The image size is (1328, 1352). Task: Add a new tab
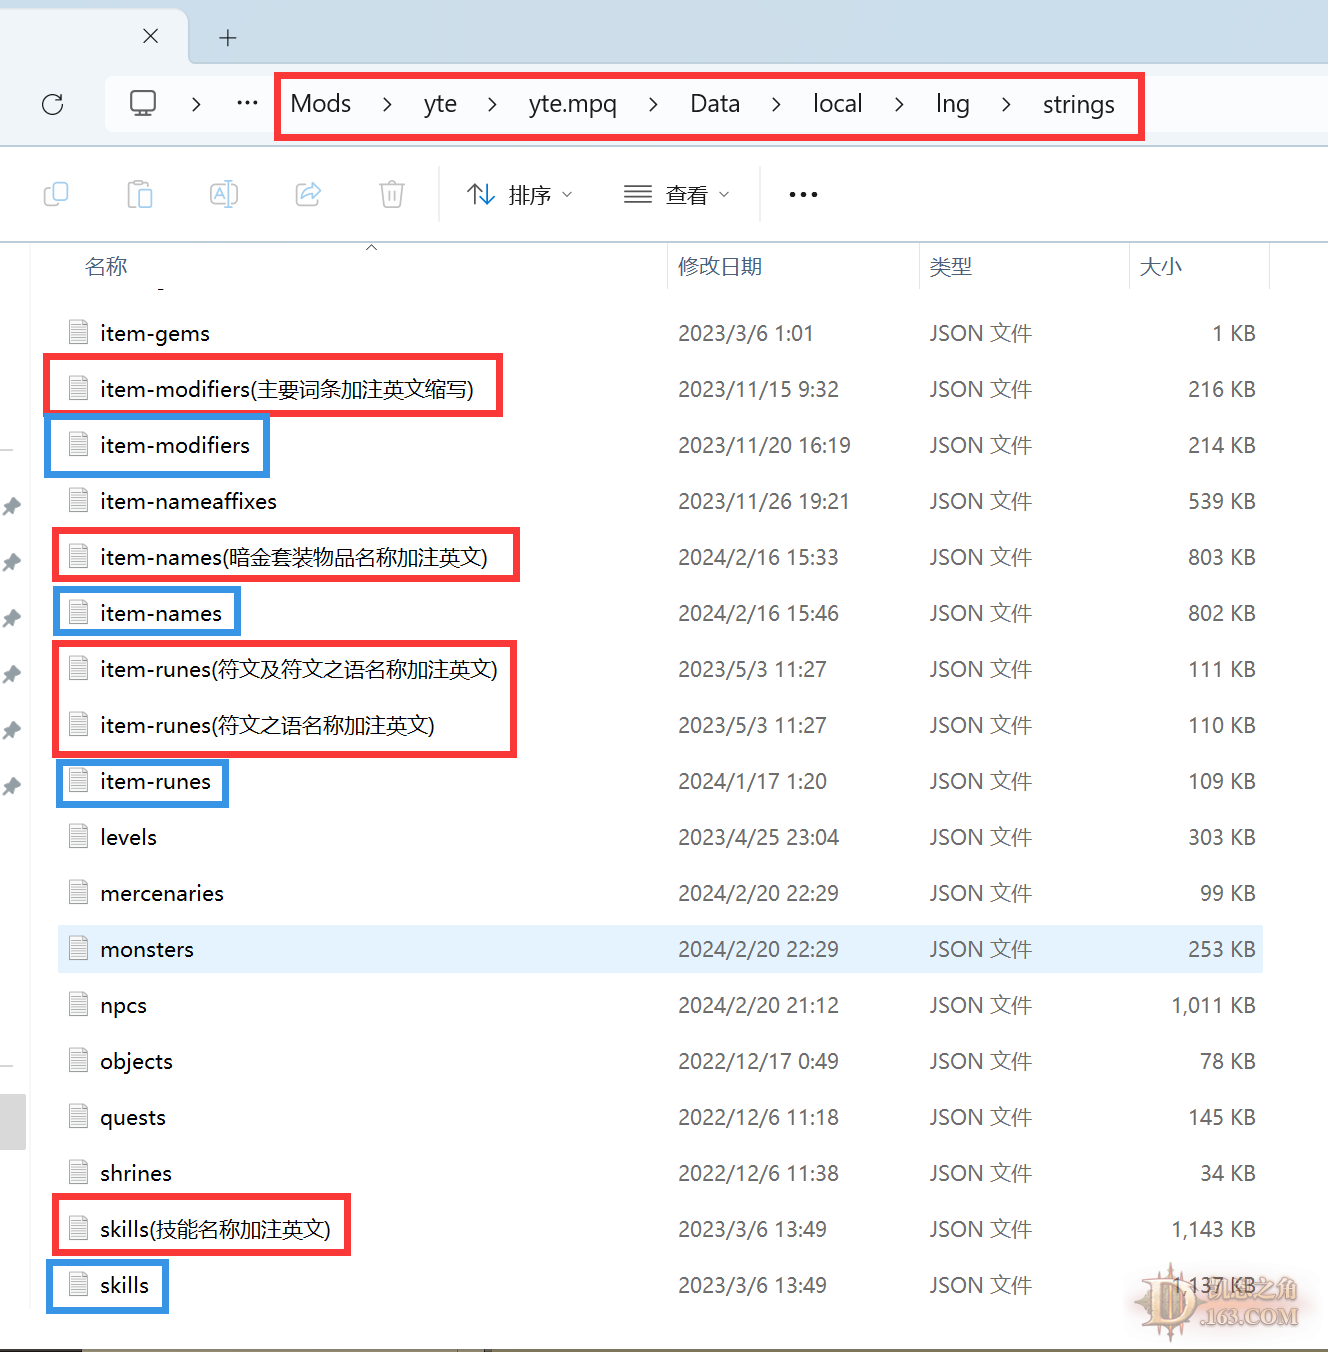[x=228, y=38]
